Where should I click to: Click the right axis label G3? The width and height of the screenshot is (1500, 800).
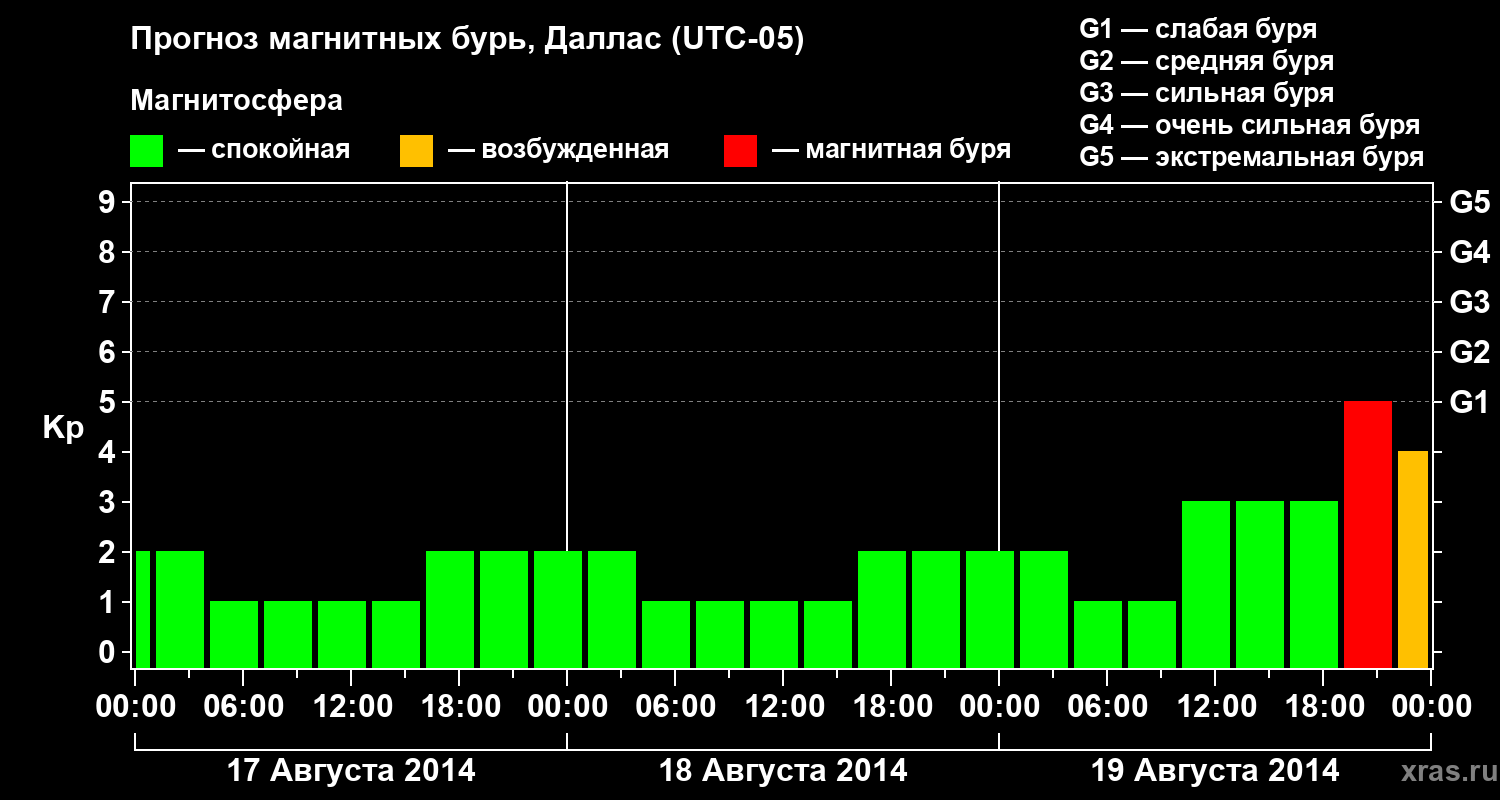tap(1469, 302)
